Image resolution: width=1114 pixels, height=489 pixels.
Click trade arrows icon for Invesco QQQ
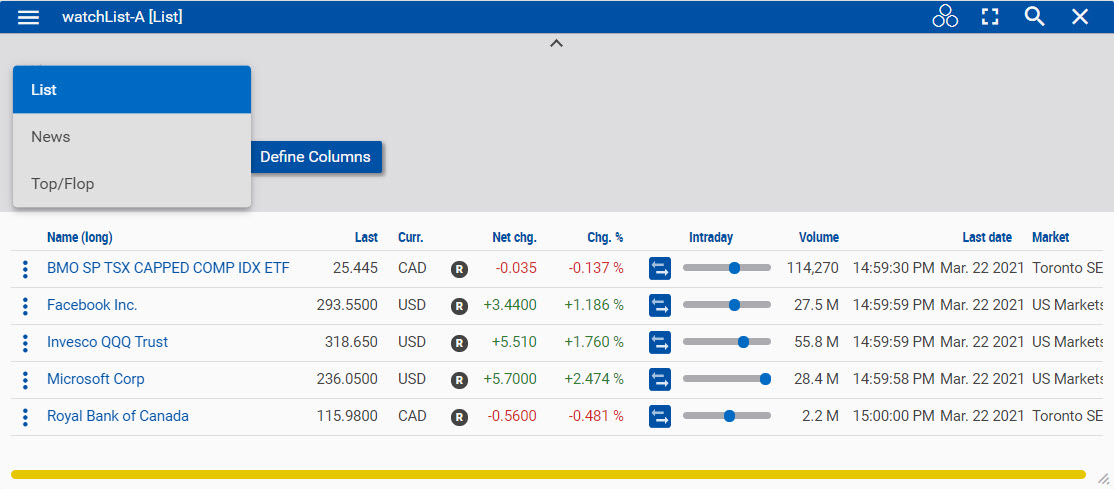click(x=659, y=343)
